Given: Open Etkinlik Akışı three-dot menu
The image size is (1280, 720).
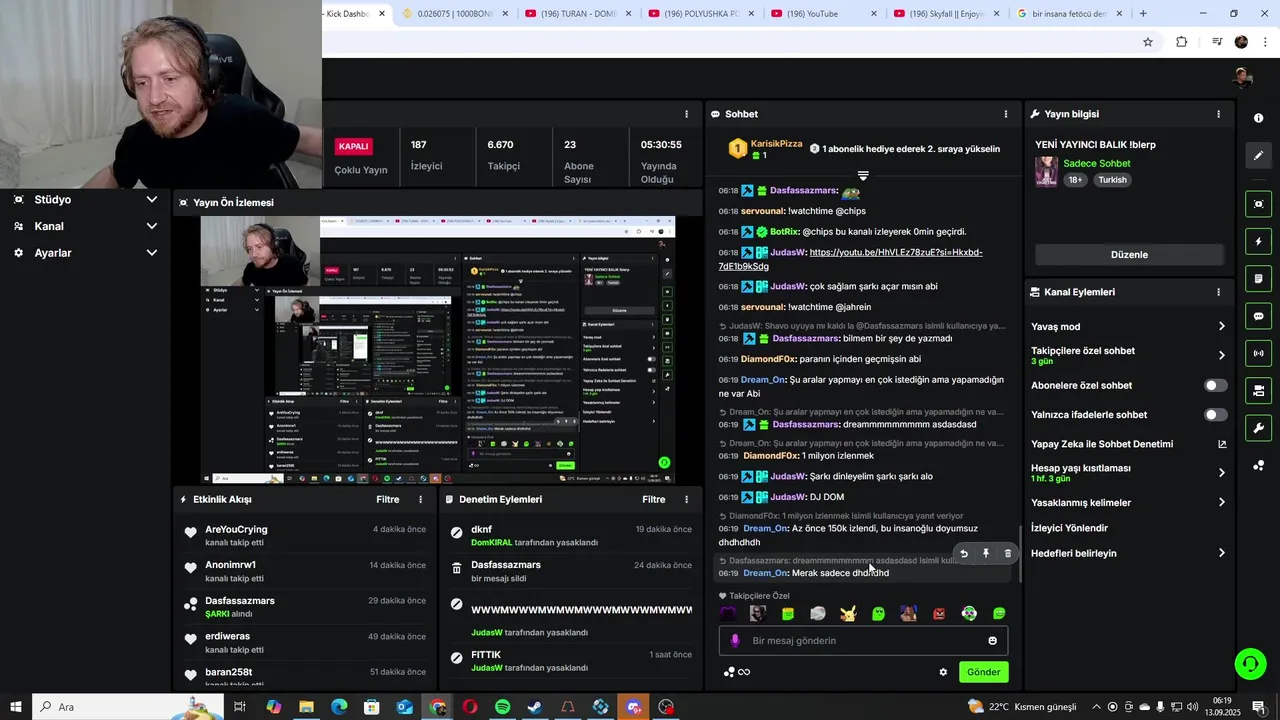Looking at the screenshot, I should [x=420, y=499].
